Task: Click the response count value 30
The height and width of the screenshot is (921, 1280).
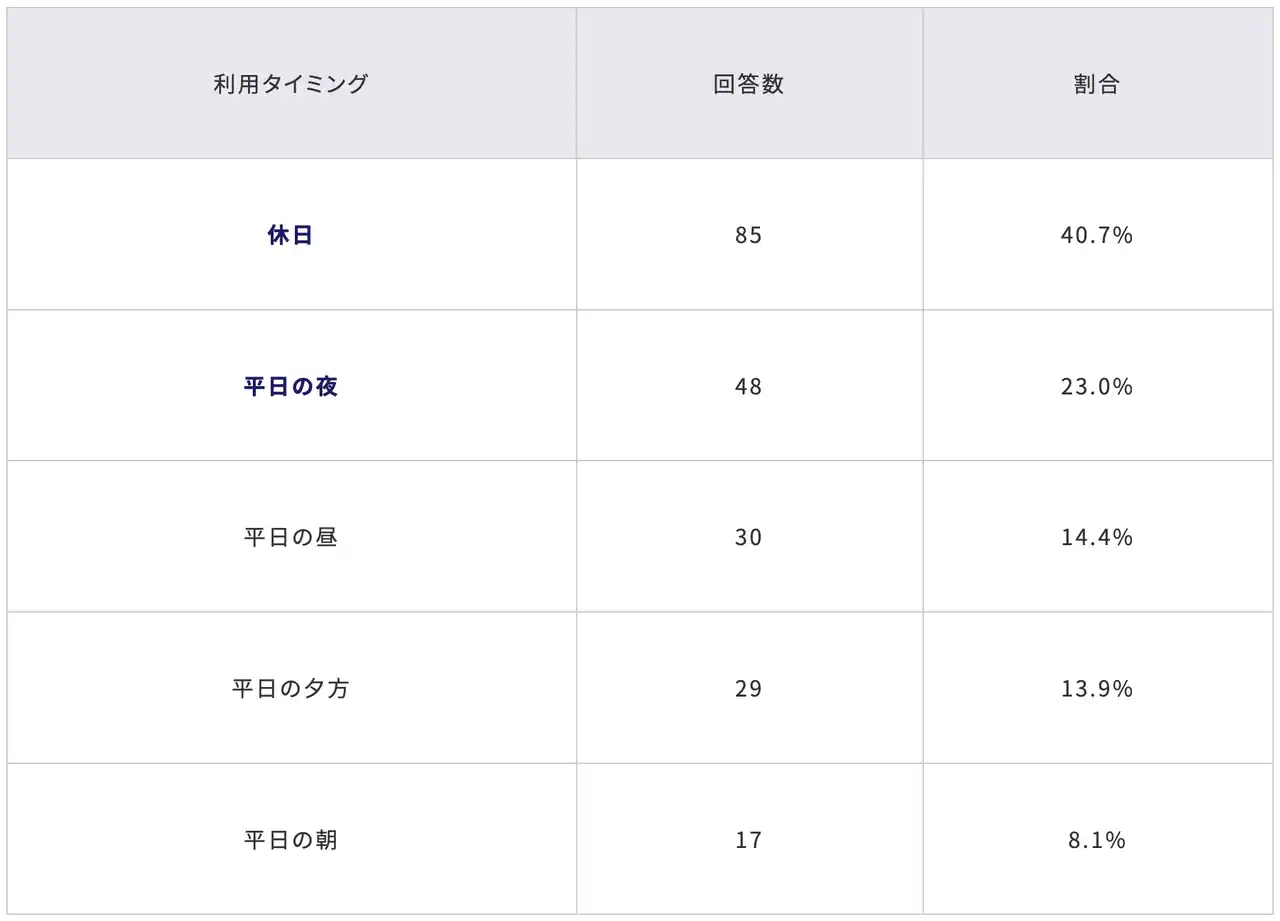Action: click(748, 537)
